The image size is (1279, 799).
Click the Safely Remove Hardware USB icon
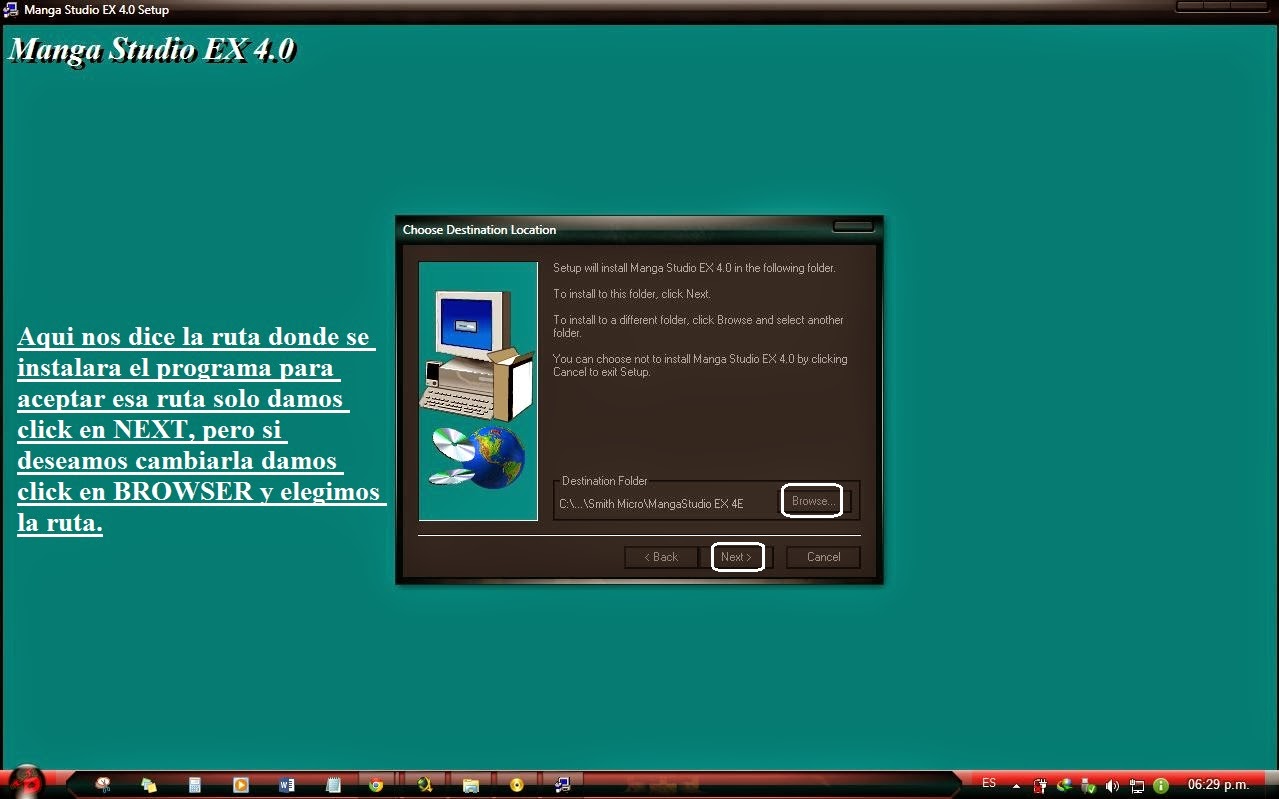click(1088, 786)
